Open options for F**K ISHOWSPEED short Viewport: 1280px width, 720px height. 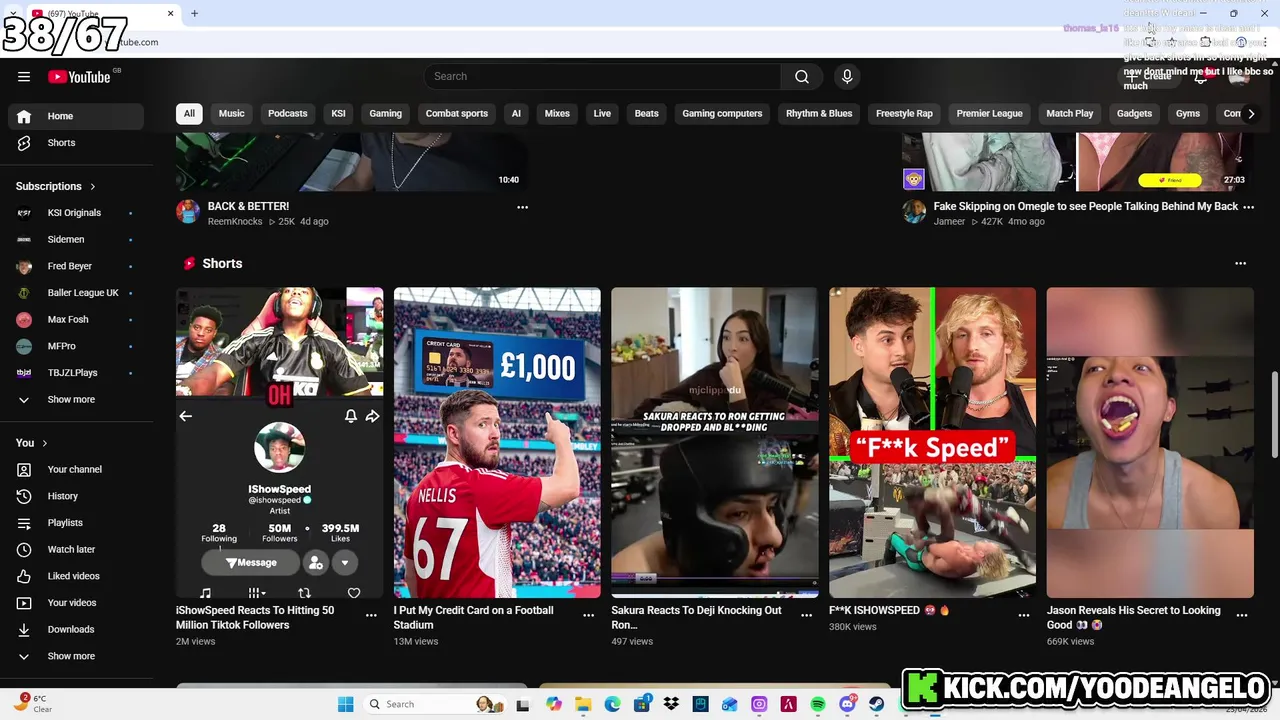pos(1024,616)
